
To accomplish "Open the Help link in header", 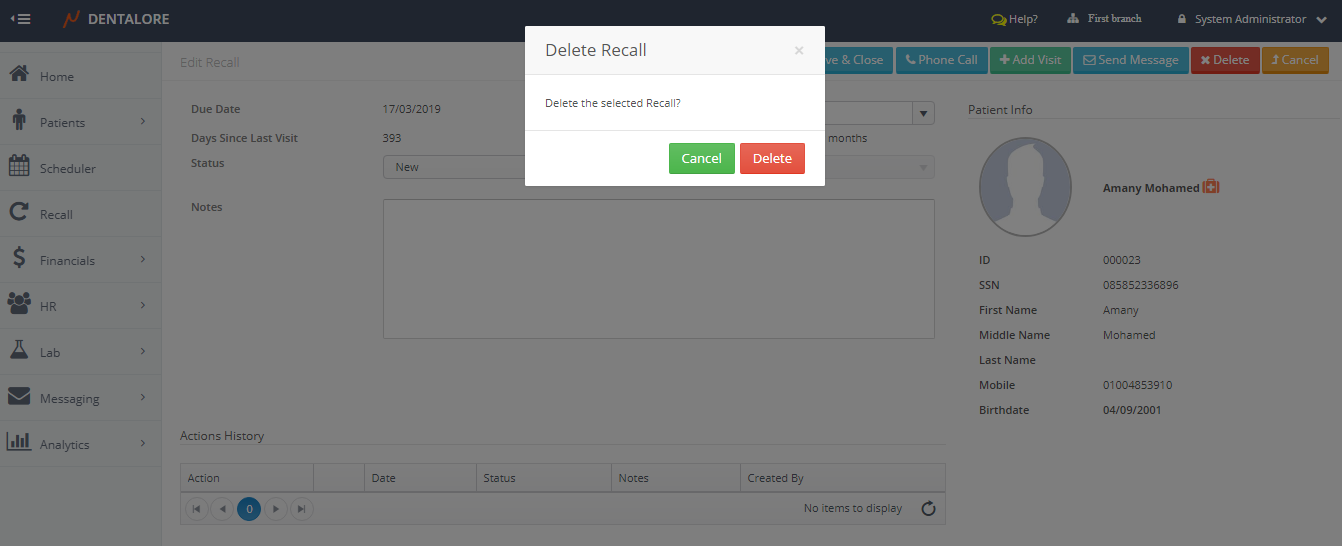I will coord(1014,19).
